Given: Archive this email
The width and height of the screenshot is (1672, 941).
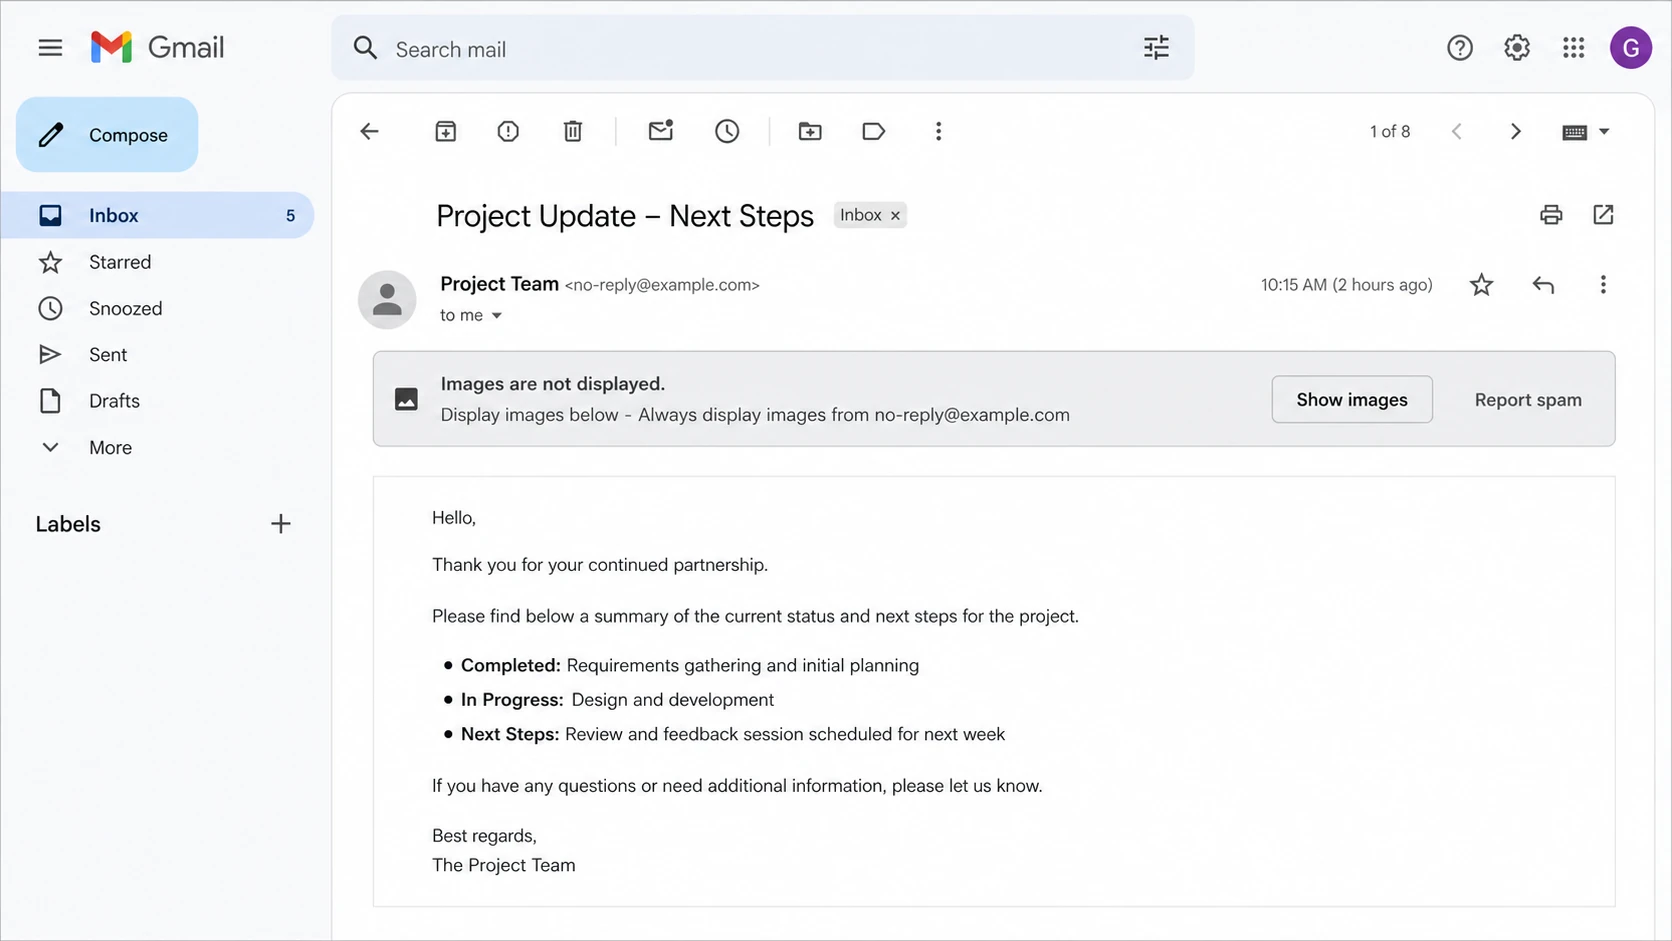Looking at the screenshot, I should 446,131.
